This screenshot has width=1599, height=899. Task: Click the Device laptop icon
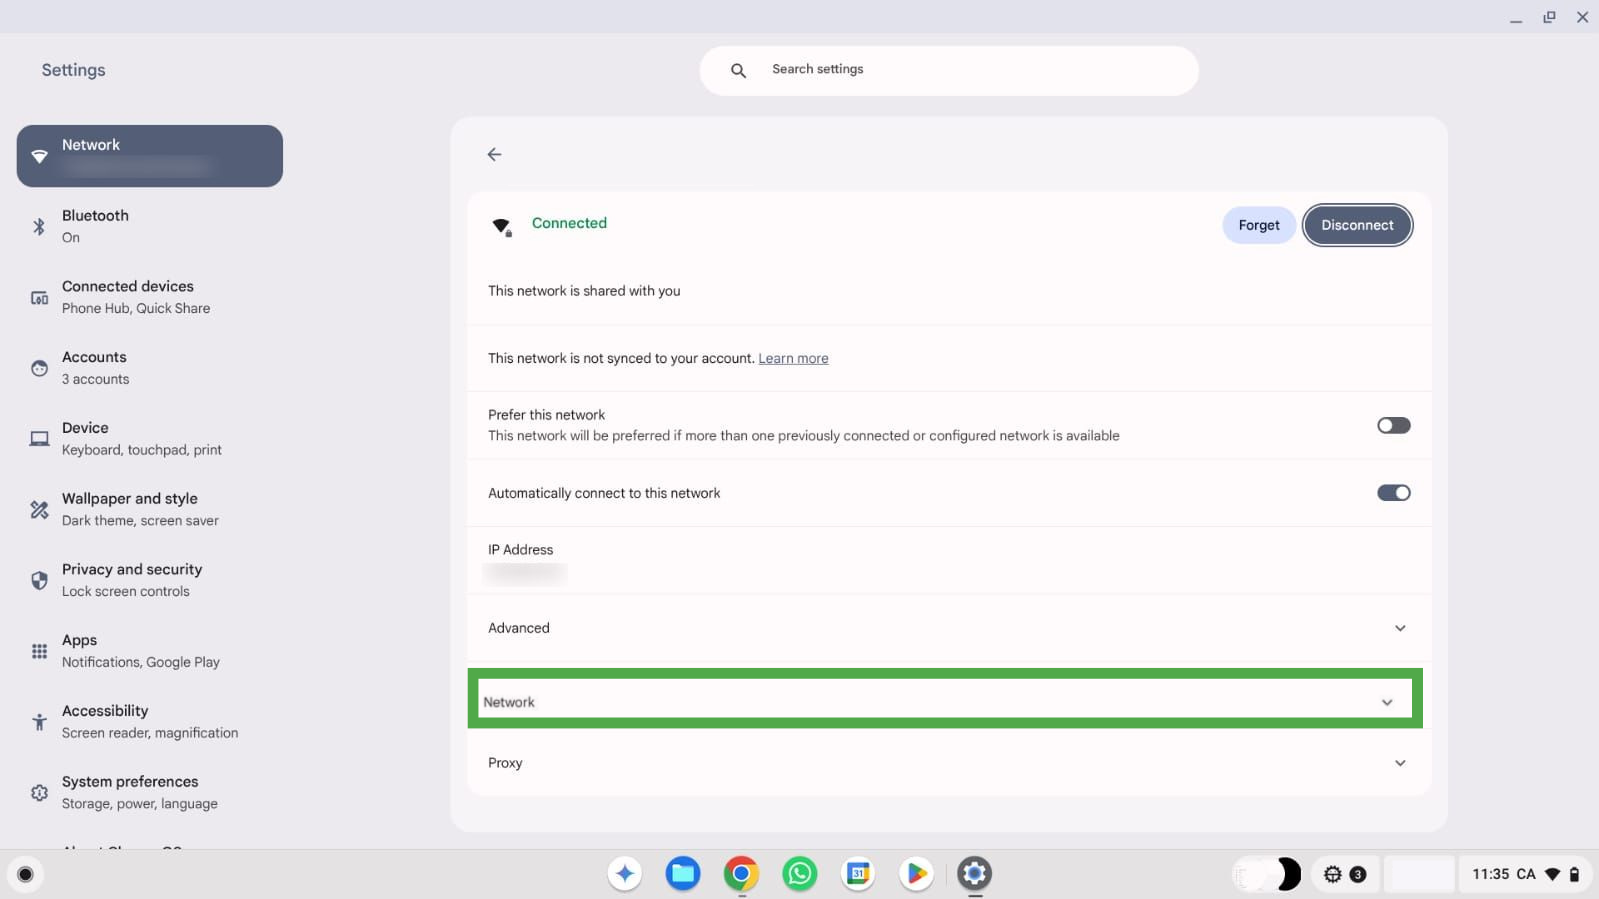[x=39, y=439]
